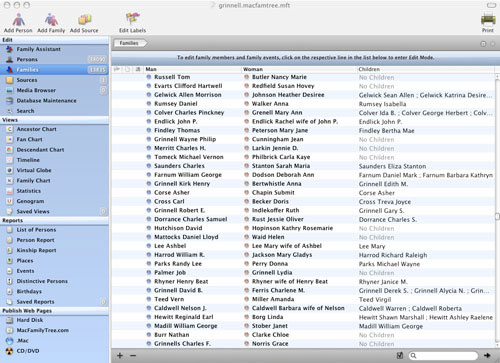This screenshot has width=500, height=363.
Task: Select the Grinnells Charles F. row
Action: pyautogui.click(x=303, y=344)
